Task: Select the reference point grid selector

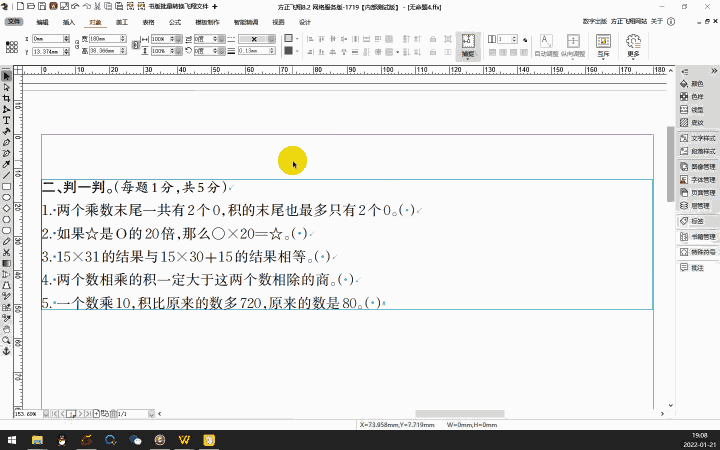Action: coord(12,46)
